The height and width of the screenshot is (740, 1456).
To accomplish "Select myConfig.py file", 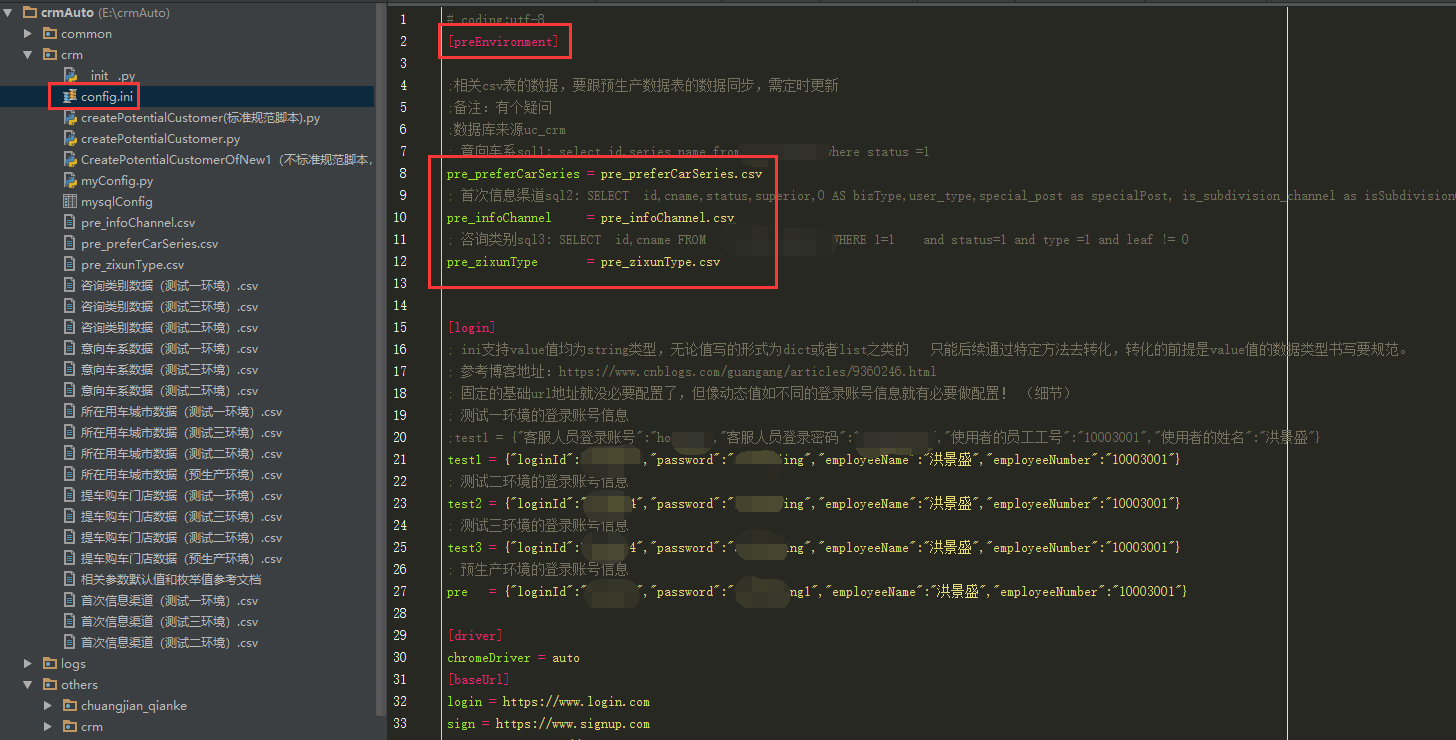I will coord(117,181).
